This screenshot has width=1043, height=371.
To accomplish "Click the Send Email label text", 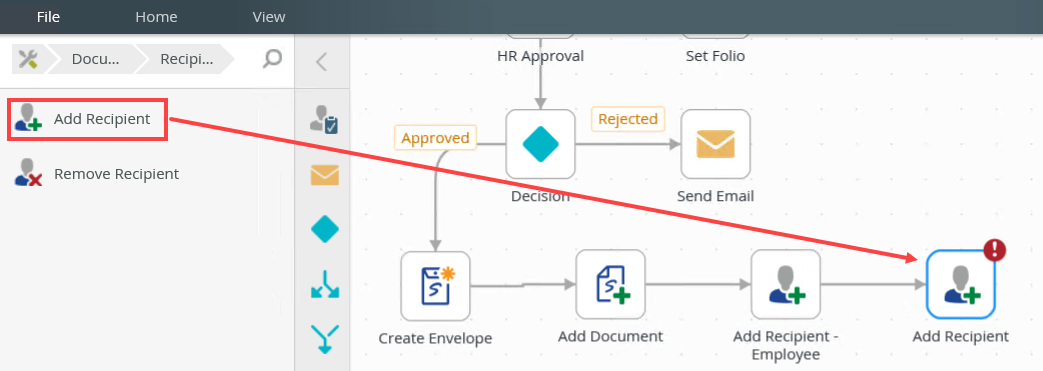I will point(715,196).
